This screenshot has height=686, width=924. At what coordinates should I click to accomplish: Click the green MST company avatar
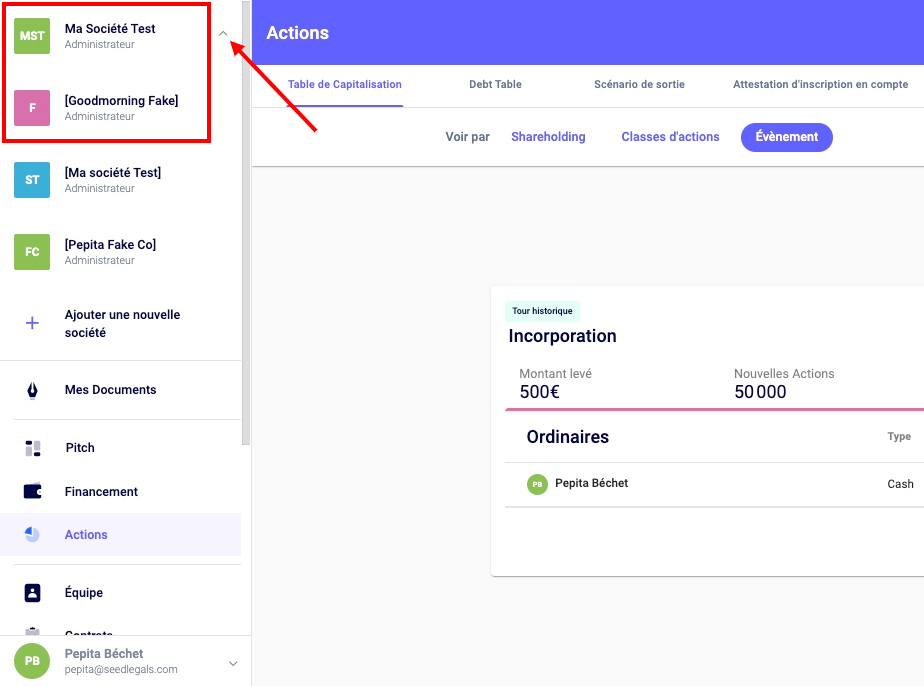pos(32,36)
